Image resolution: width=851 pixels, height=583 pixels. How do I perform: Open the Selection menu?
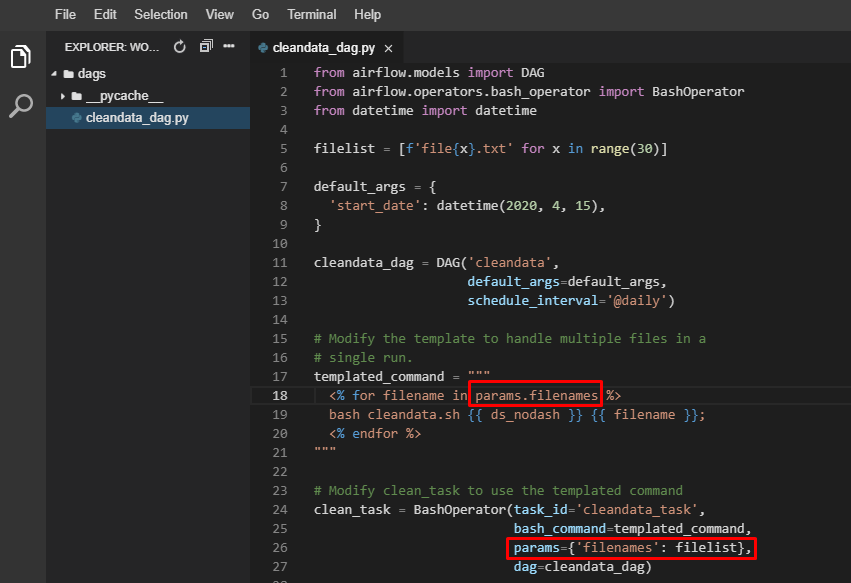[x=161, y=15]
